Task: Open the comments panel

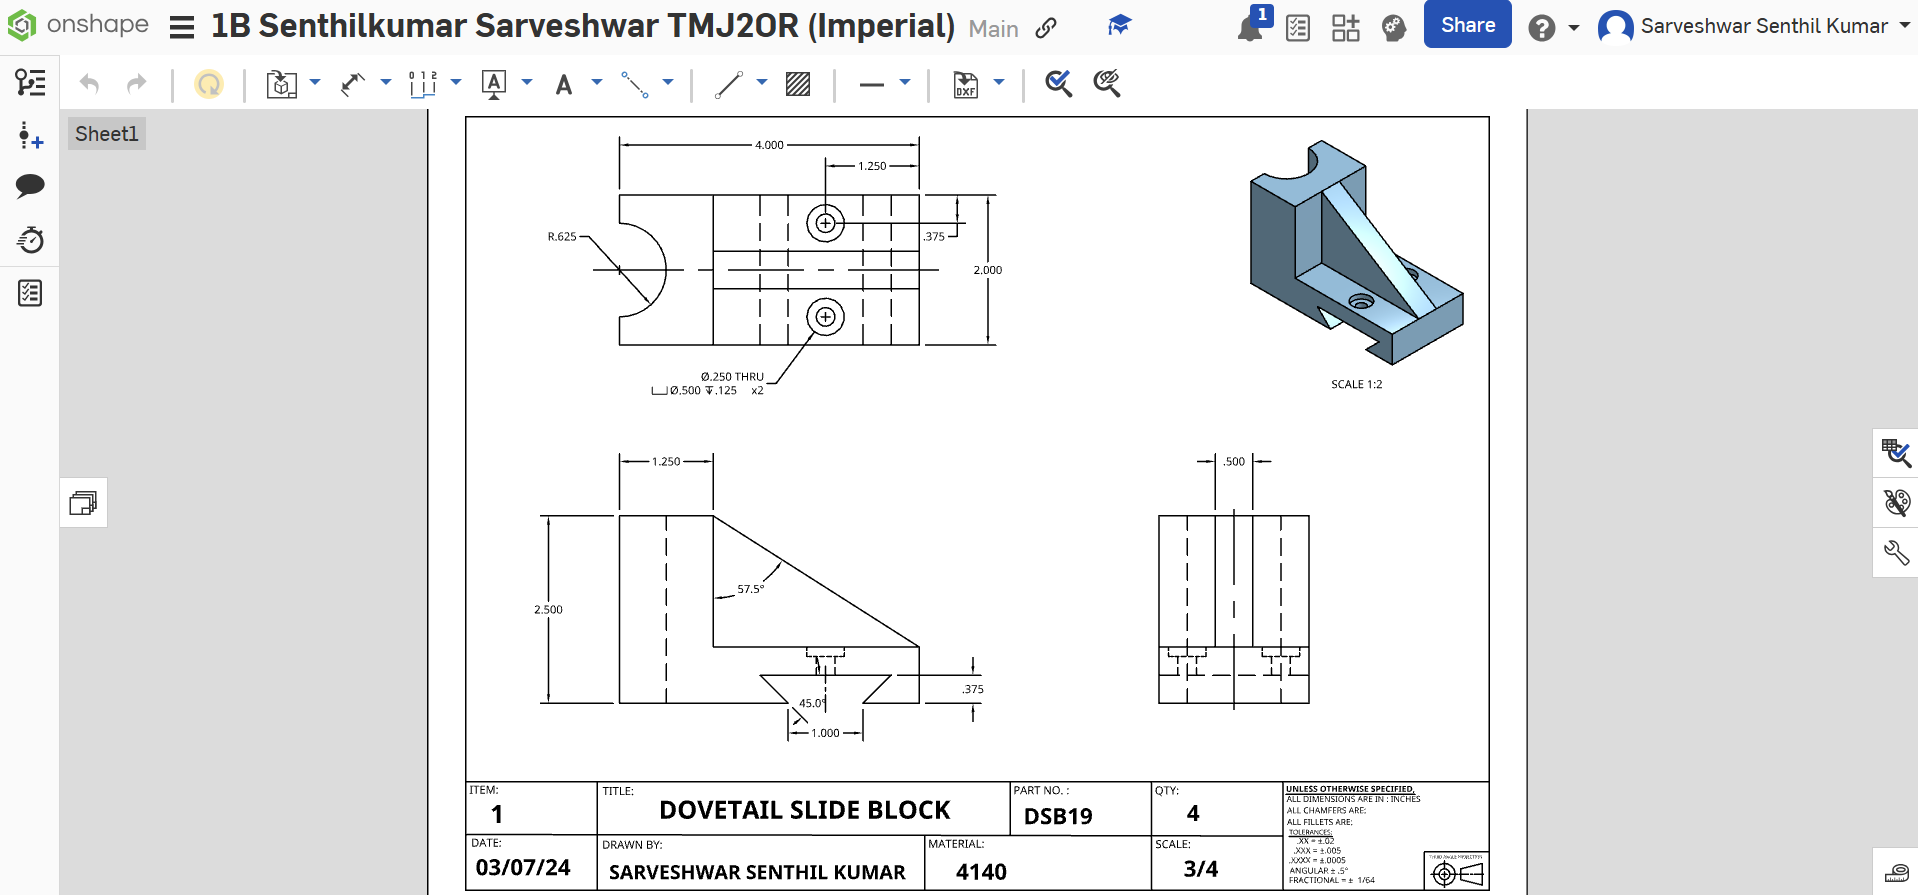Action: 30,186
